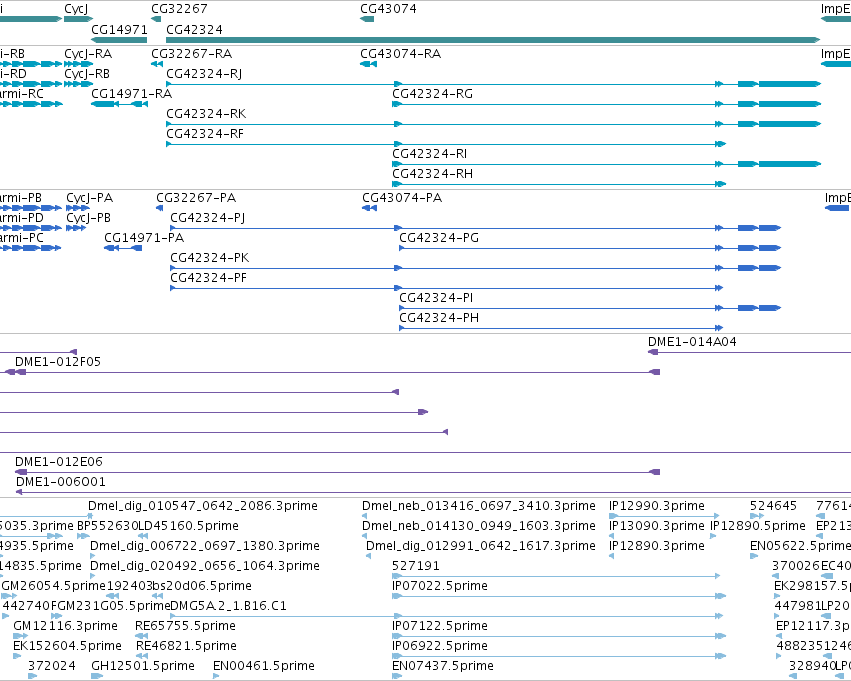Select the EN07437.5prime EST label
This screenshot has height=681, width=851.
pyautogui.click(x=443, y=666)
